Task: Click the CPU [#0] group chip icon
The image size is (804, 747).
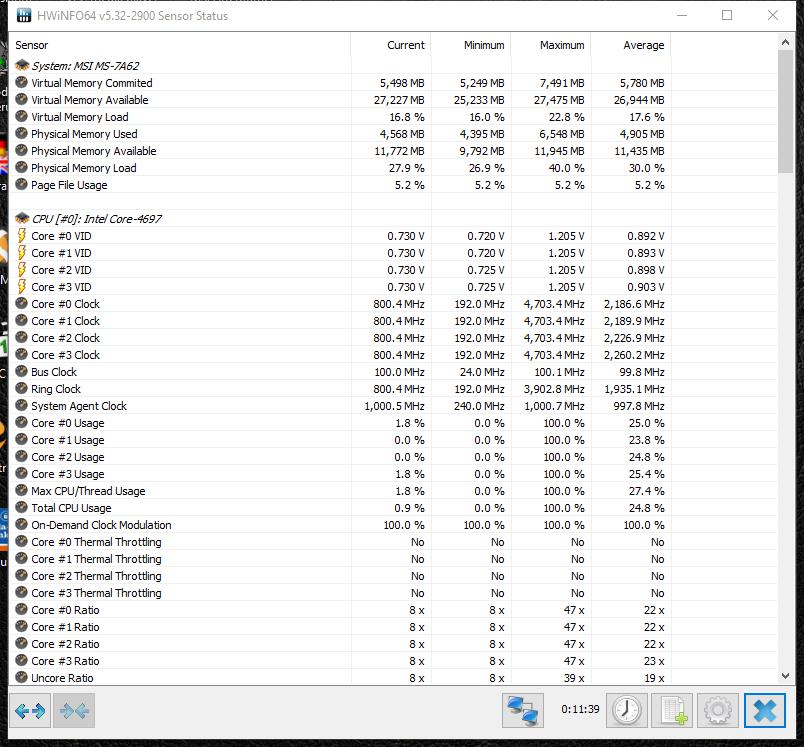Action: 22,218
